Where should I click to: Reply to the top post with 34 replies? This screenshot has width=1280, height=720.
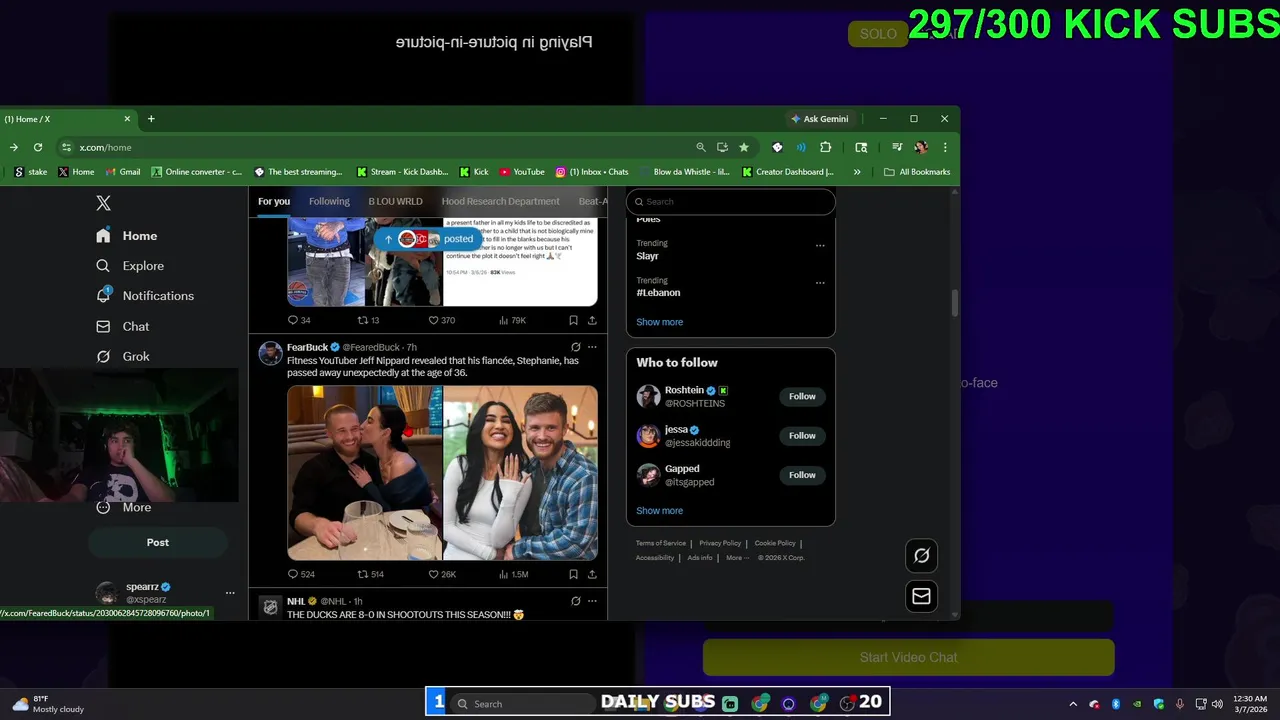pos(299,320)
